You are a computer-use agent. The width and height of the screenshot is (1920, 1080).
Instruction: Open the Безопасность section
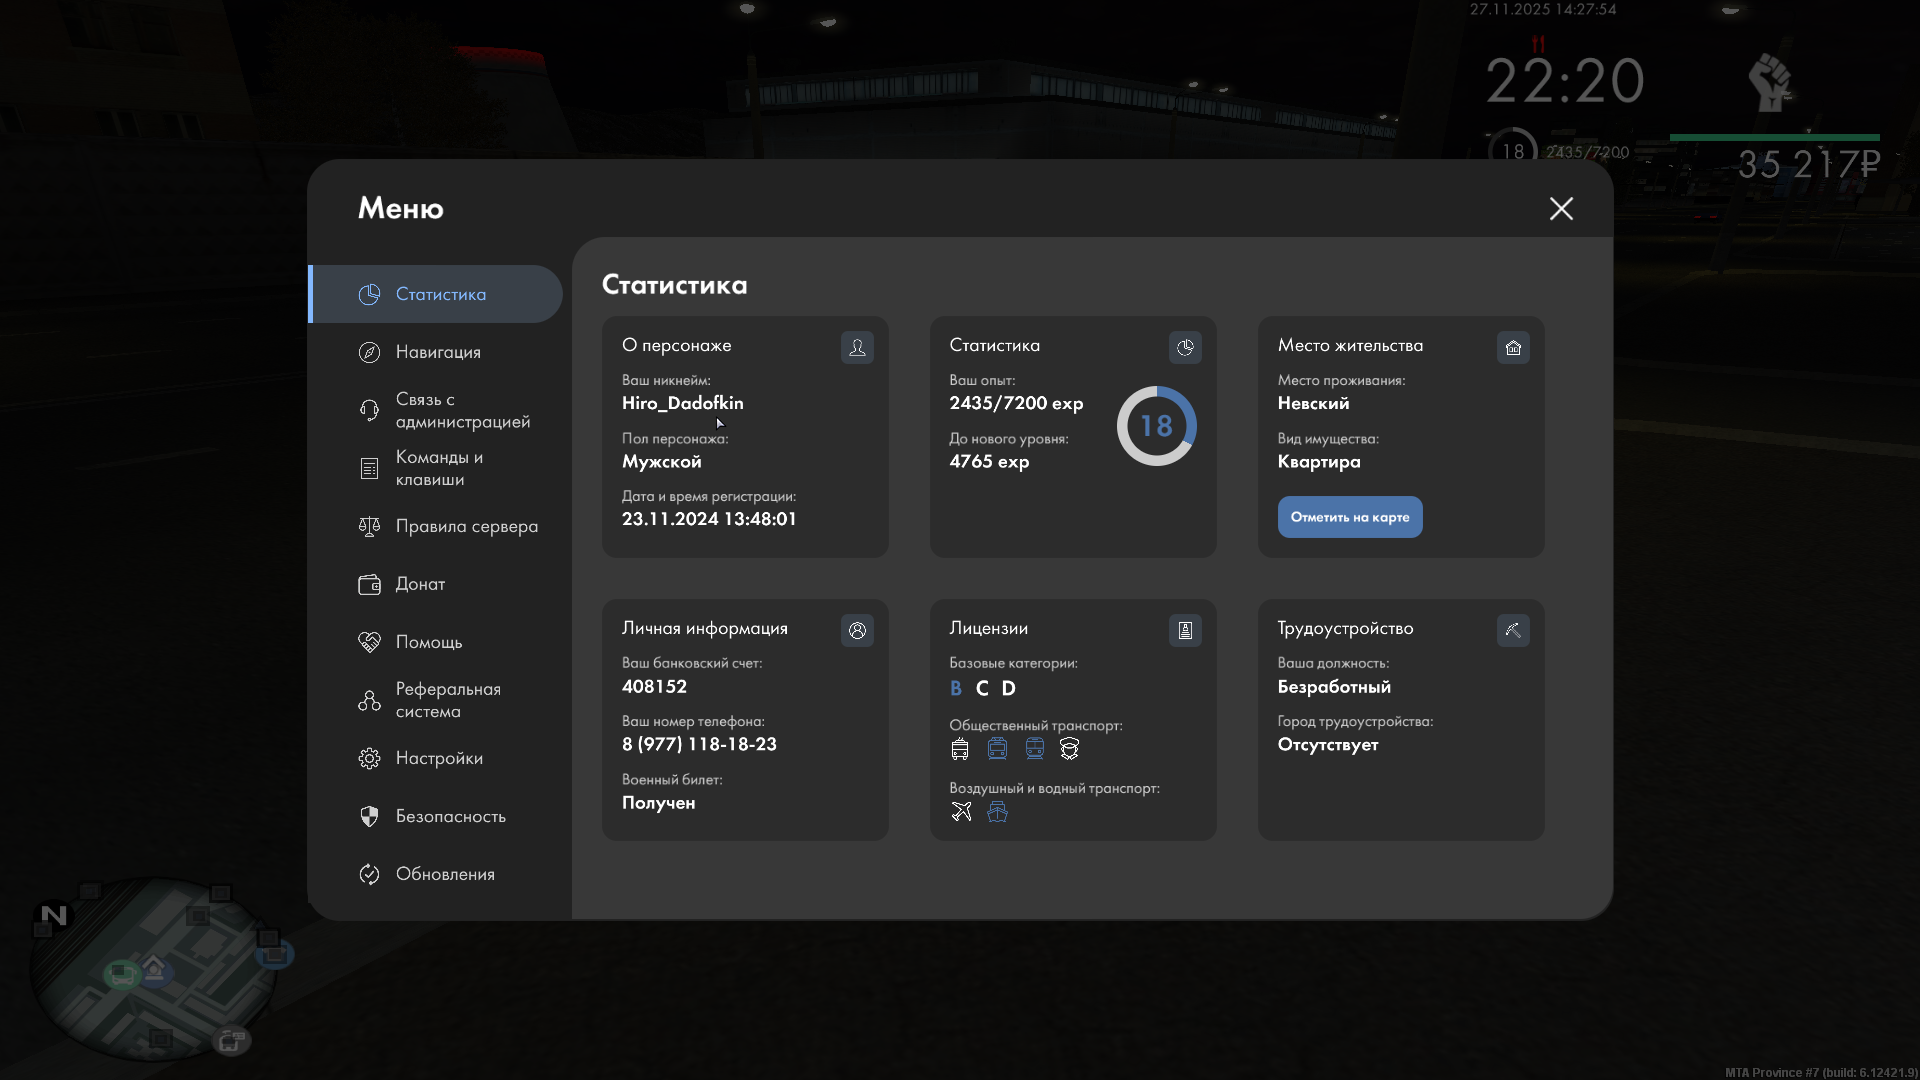(x=449, y=816)
